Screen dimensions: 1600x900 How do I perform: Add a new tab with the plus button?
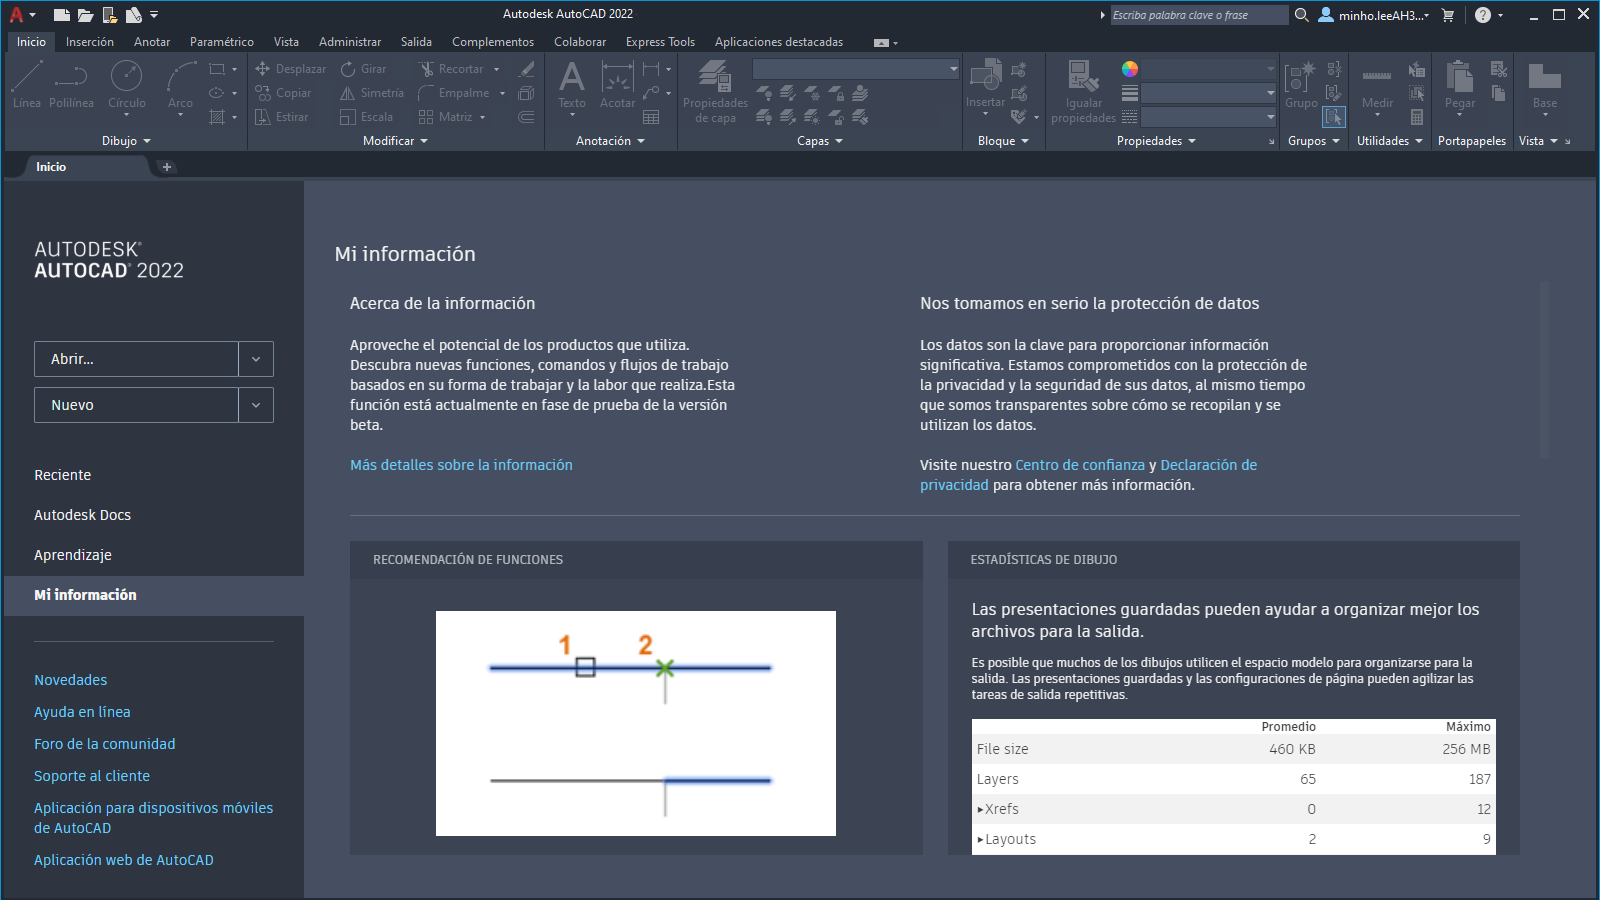point(167,167)
